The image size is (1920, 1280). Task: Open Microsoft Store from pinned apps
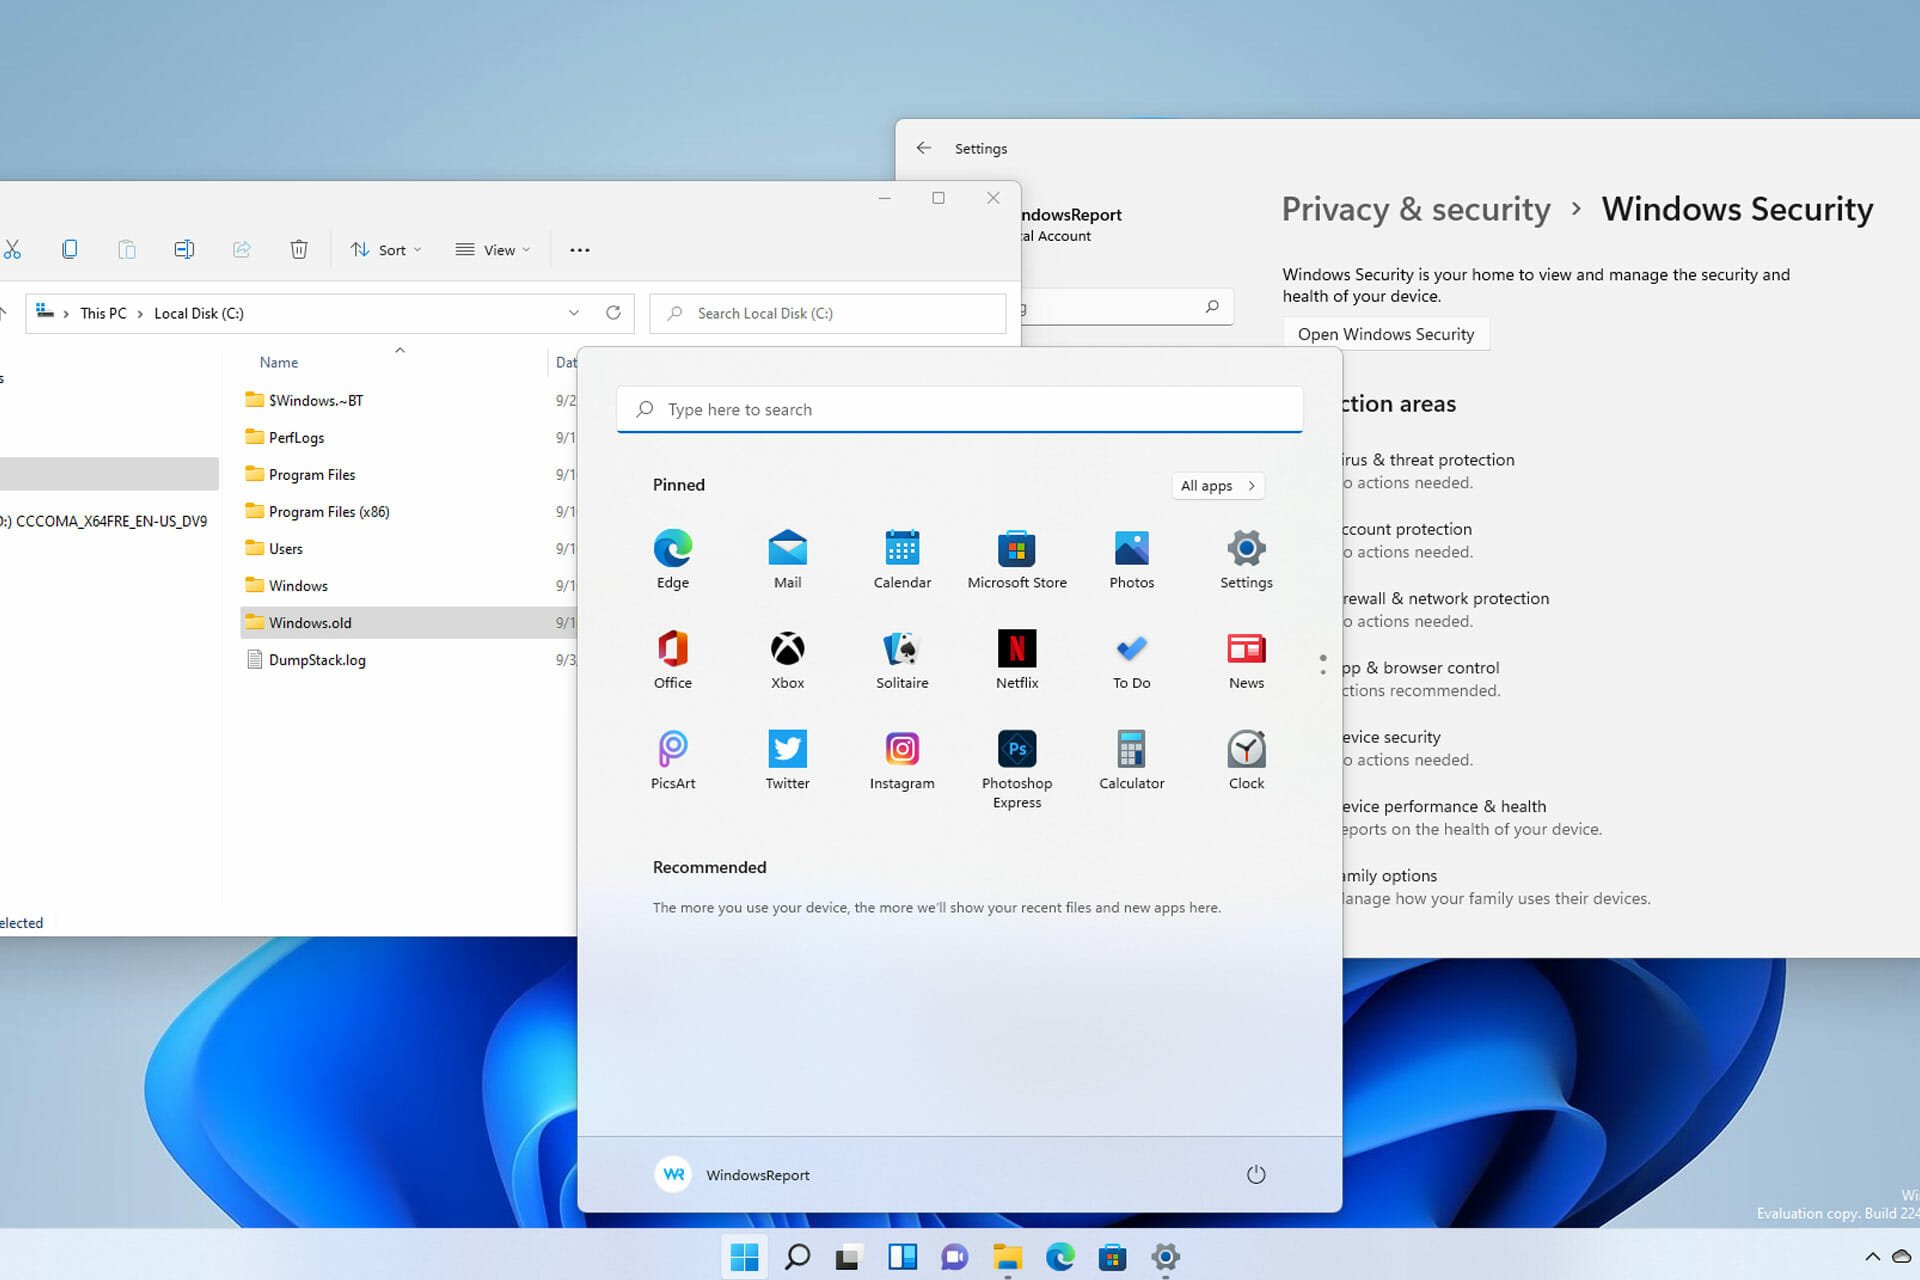pyautogui.click(x=1017, y=559)
